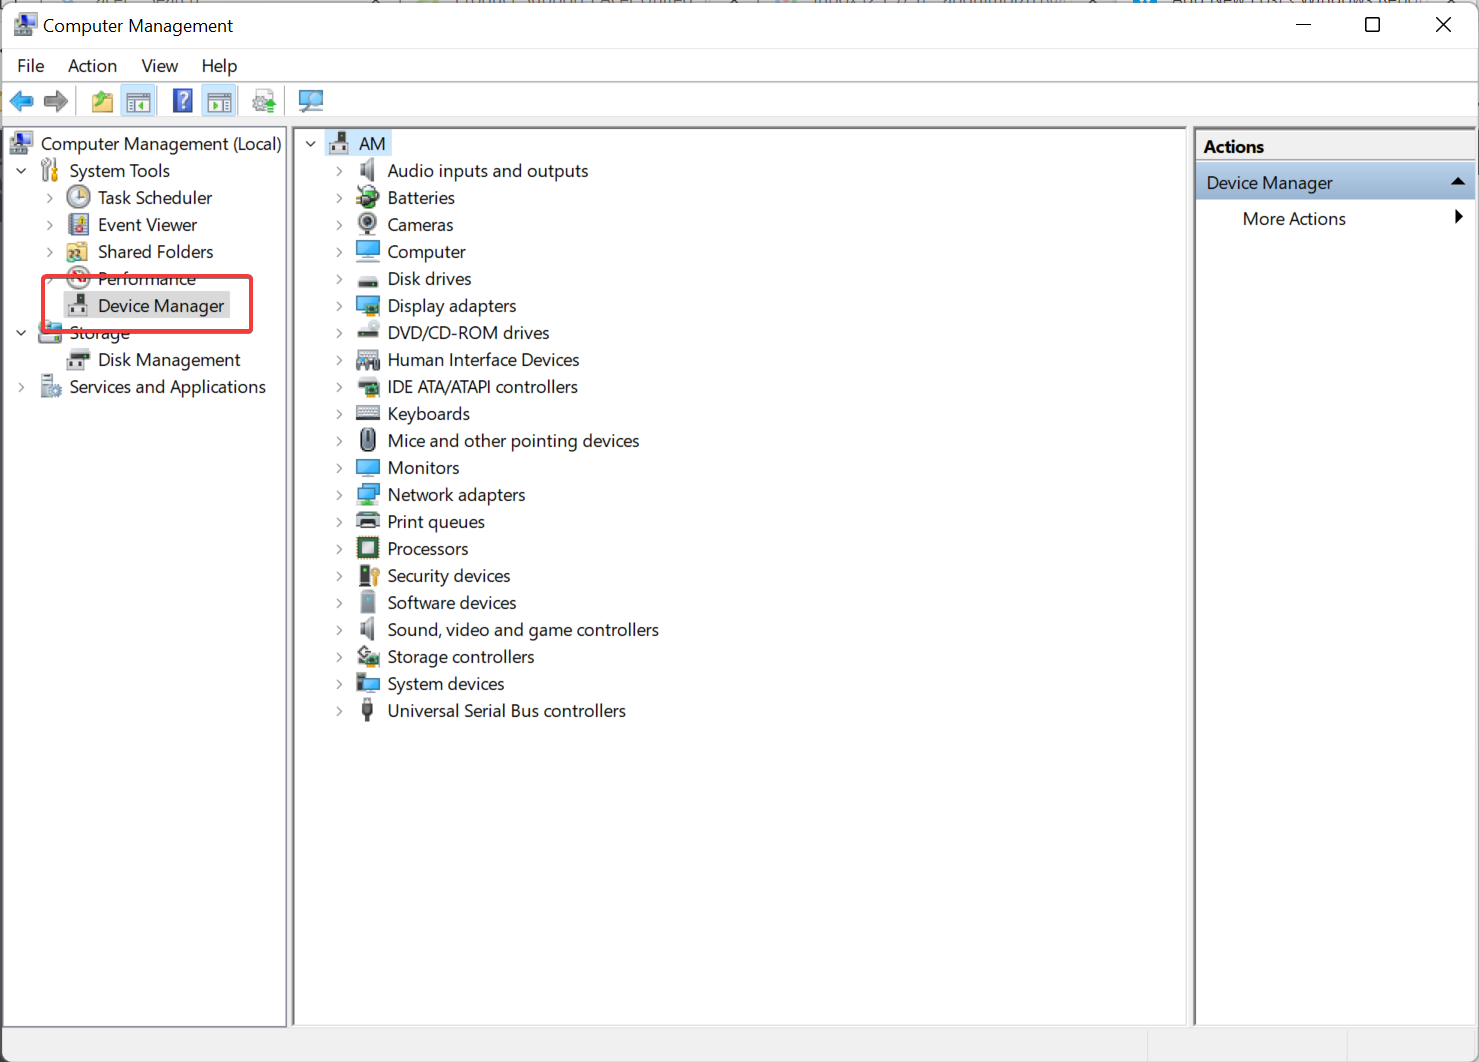This screenshot has height=1062, width=1479.
Task: Expand Mice and other pointing devices
Action: [339, 441]
